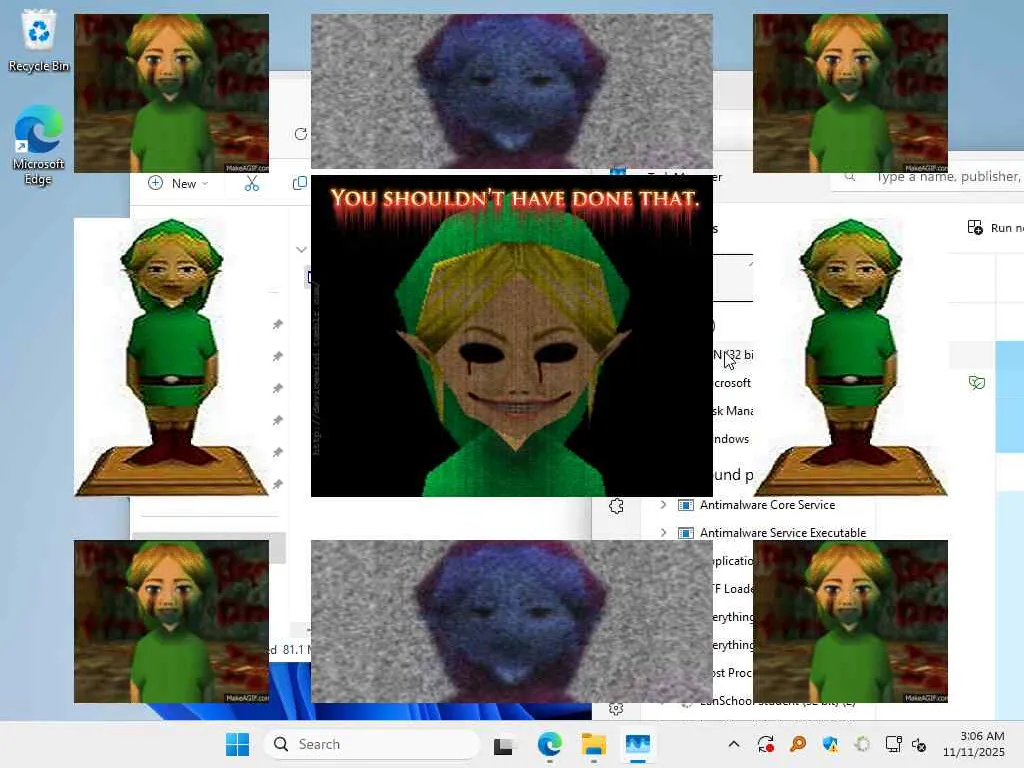Collapse the File Explorer navigation chevron

301,249
